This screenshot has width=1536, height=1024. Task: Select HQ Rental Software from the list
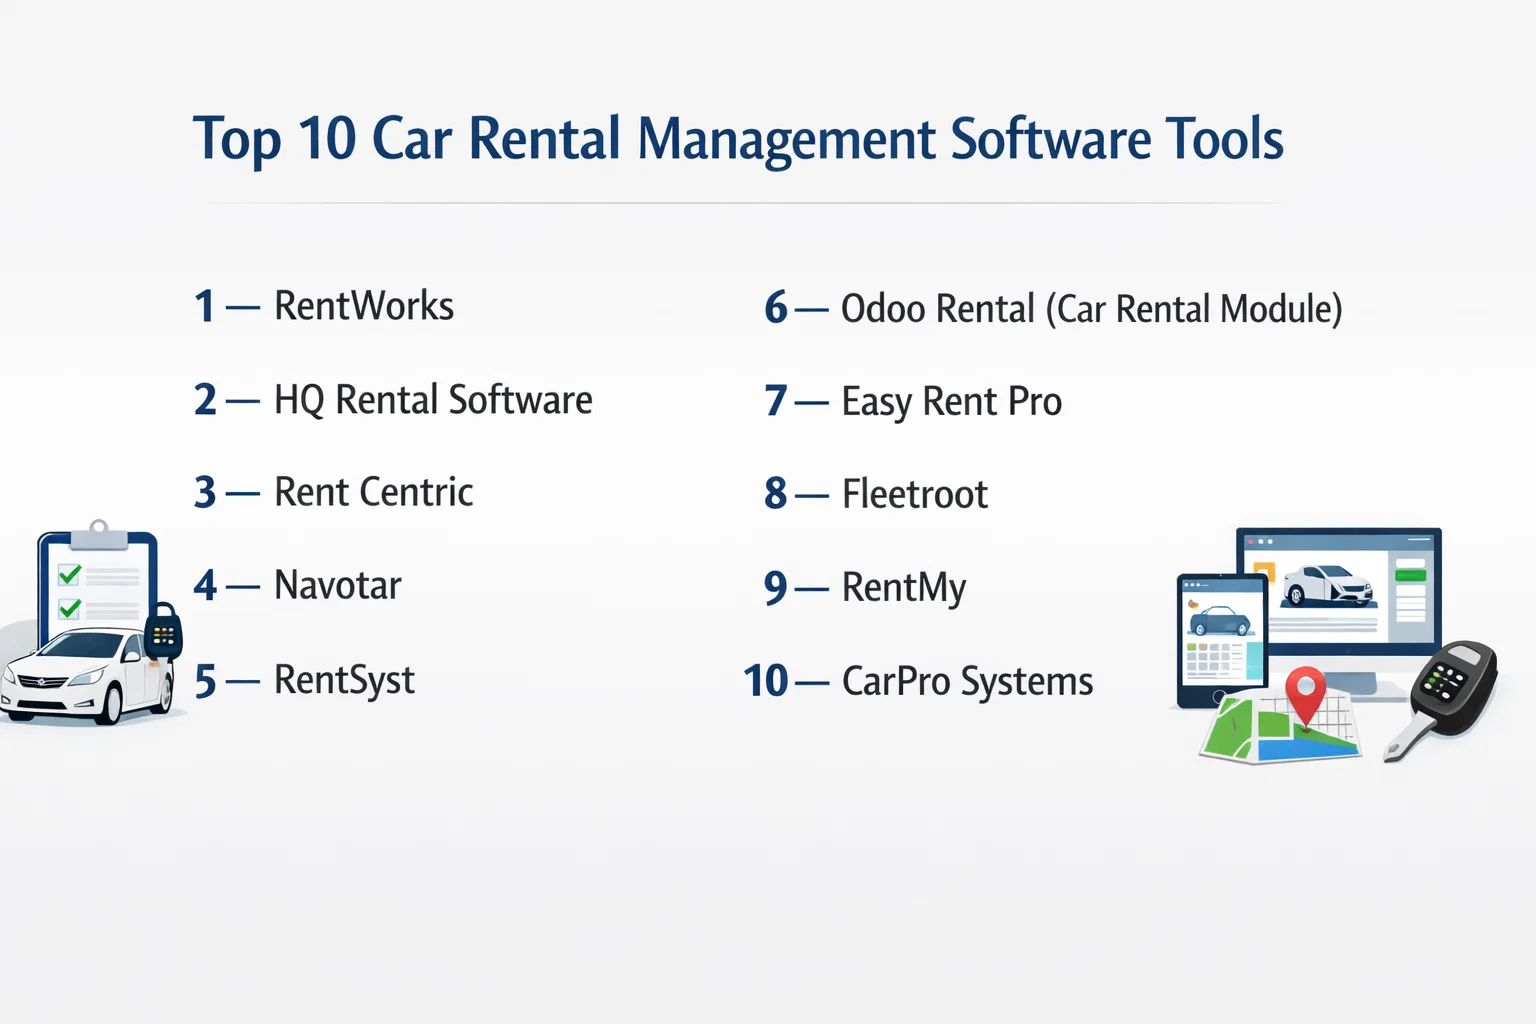tap(432, 400)
